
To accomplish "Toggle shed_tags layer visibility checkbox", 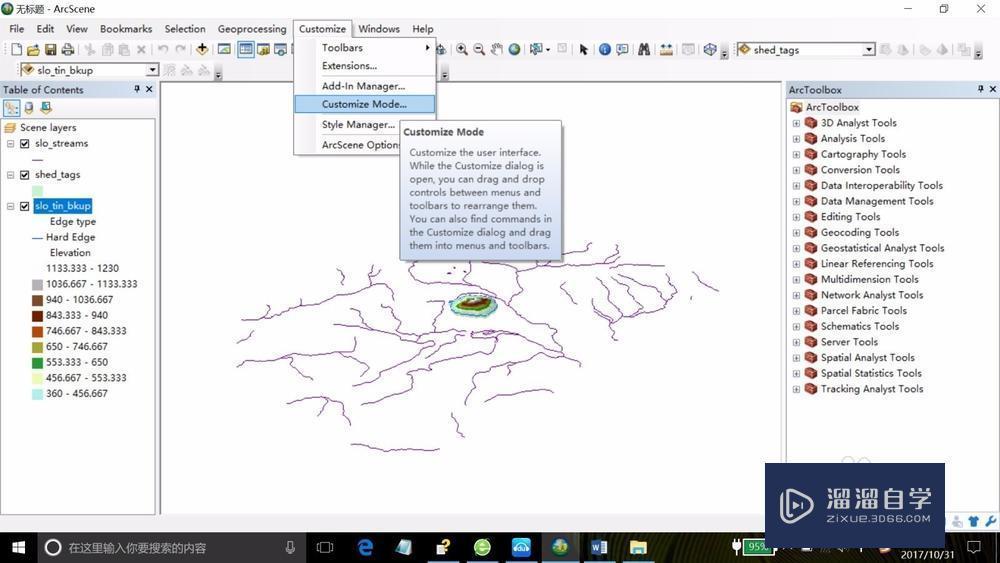I will point(25,175).
